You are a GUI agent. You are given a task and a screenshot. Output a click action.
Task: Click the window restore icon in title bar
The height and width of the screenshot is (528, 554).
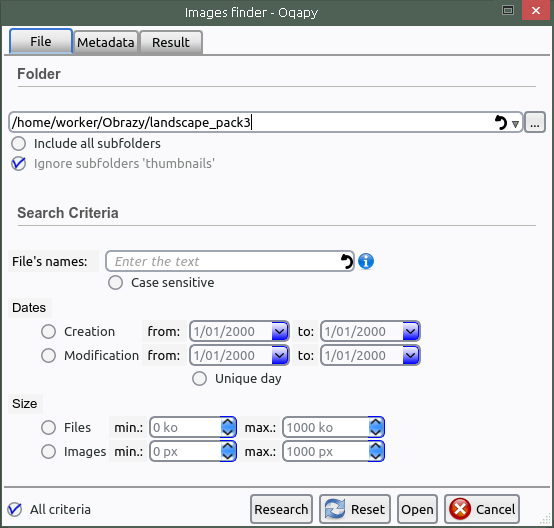pyautogui.click(x=508, y=10)
